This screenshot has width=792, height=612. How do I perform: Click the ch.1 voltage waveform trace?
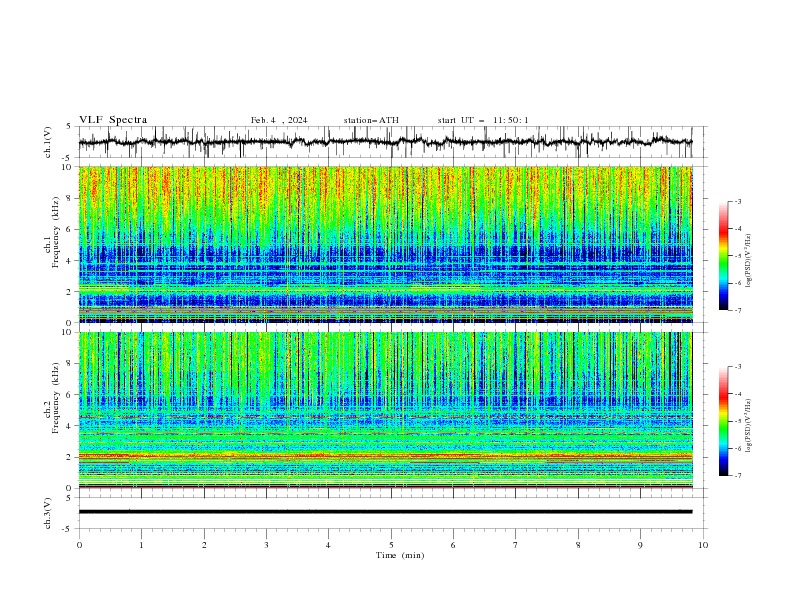pyautogui.click(x=385, y=142)
